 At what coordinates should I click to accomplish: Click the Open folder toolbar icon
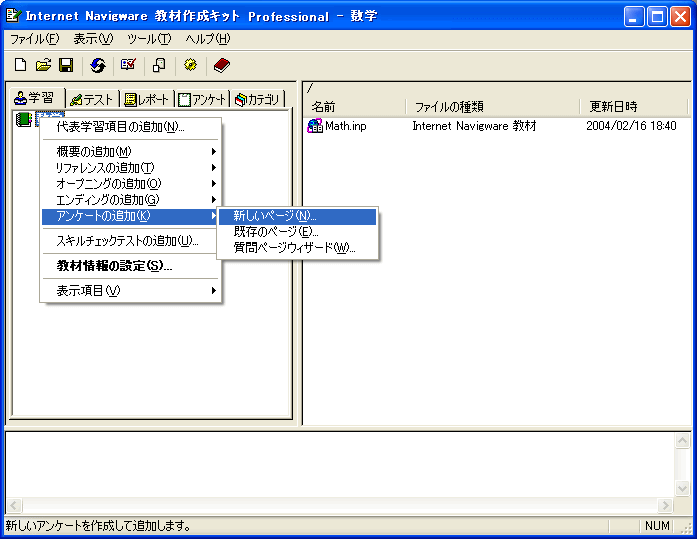click(44, 65)
